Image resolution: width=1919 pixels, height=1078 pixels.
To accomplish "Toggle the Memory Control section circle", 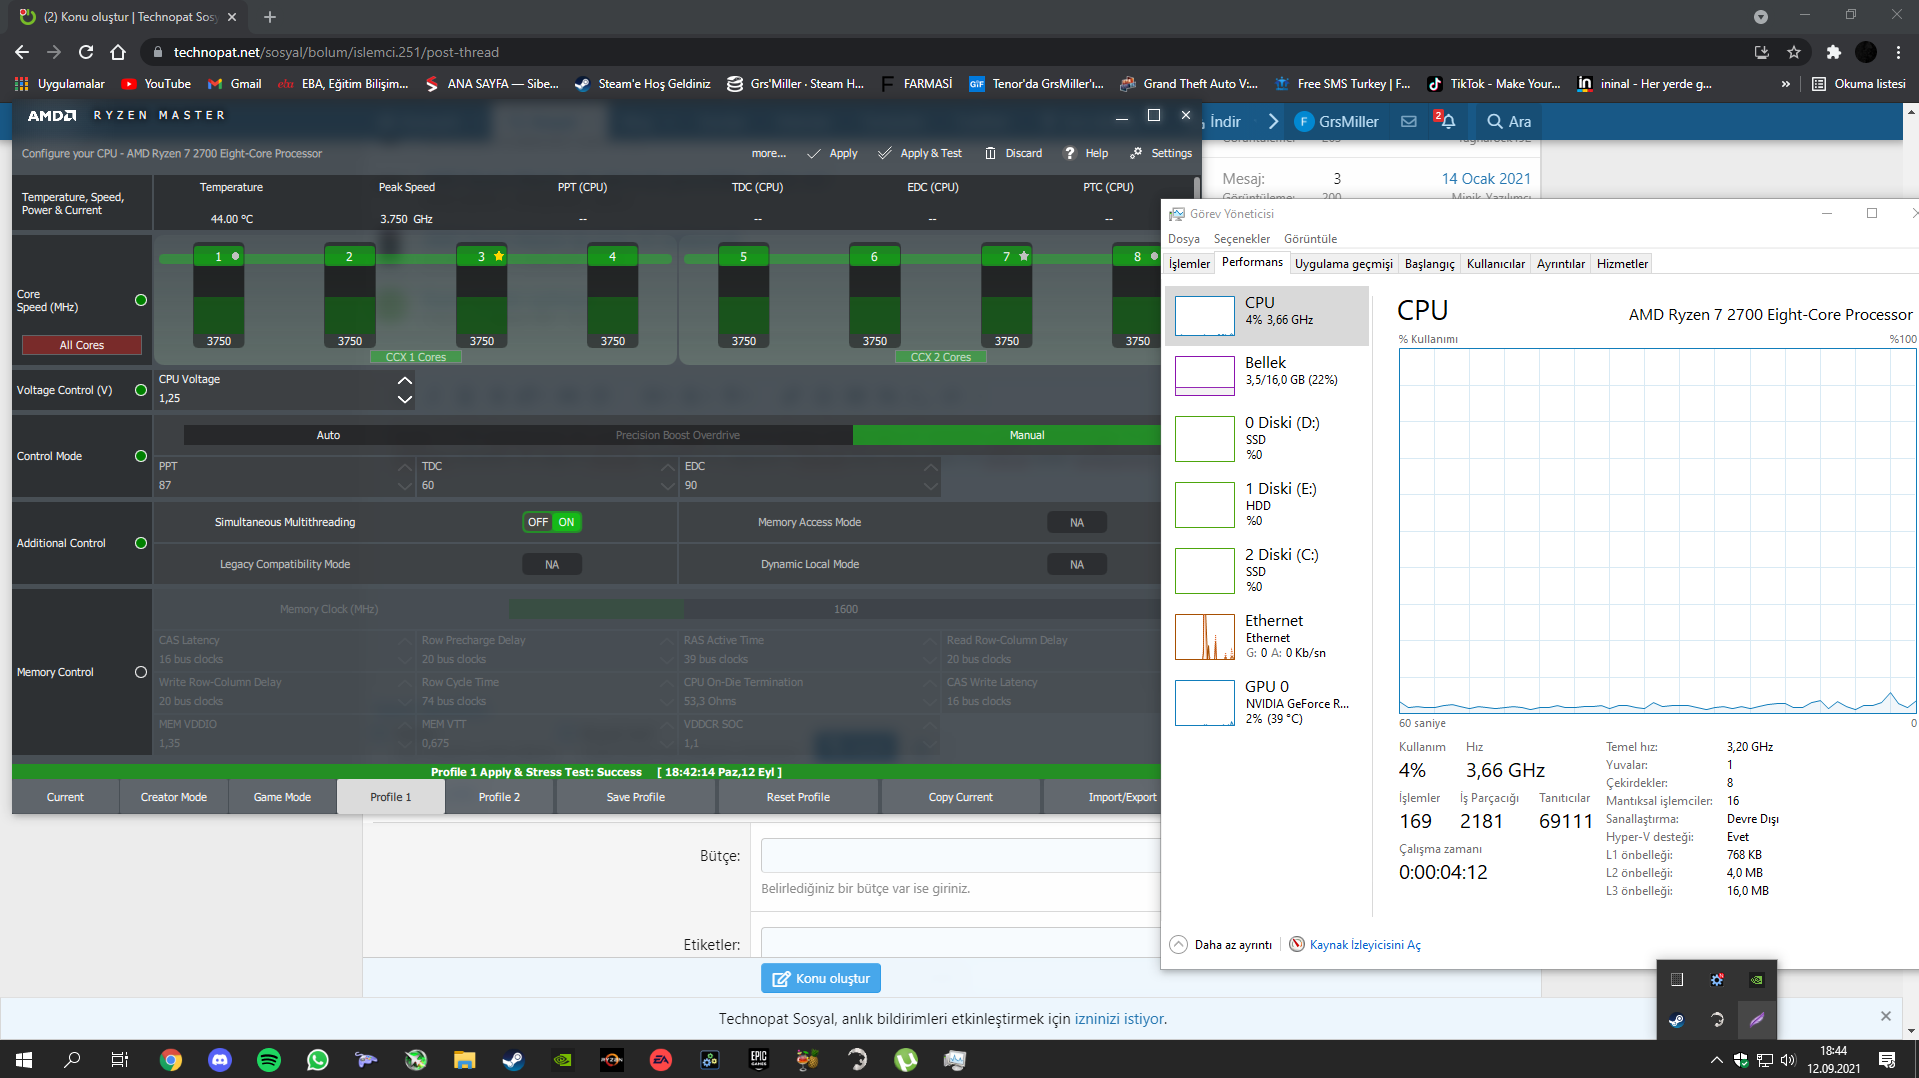I will [x=141, y=672].
